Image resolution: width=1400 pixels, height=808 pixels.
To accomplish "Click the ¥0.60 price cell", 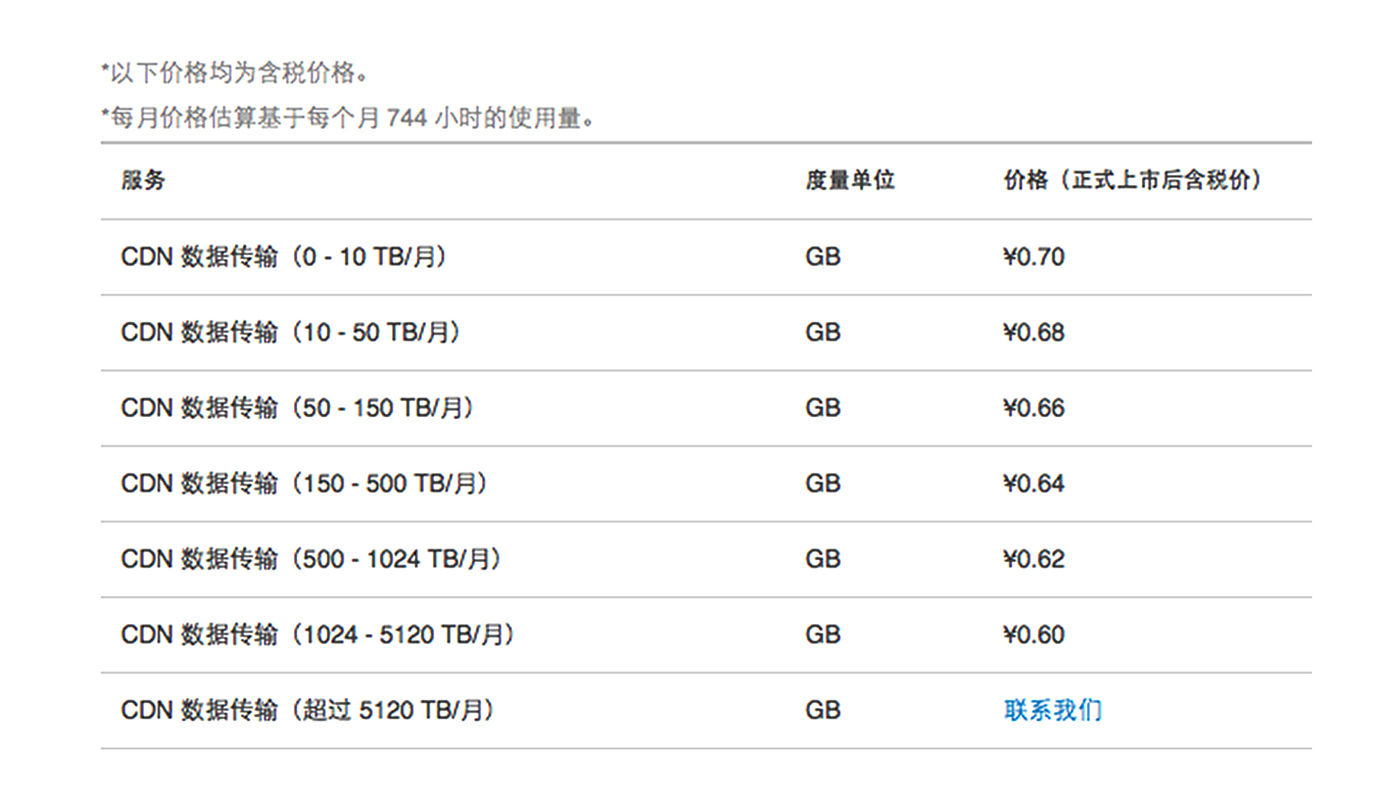I will (1033, 635).
